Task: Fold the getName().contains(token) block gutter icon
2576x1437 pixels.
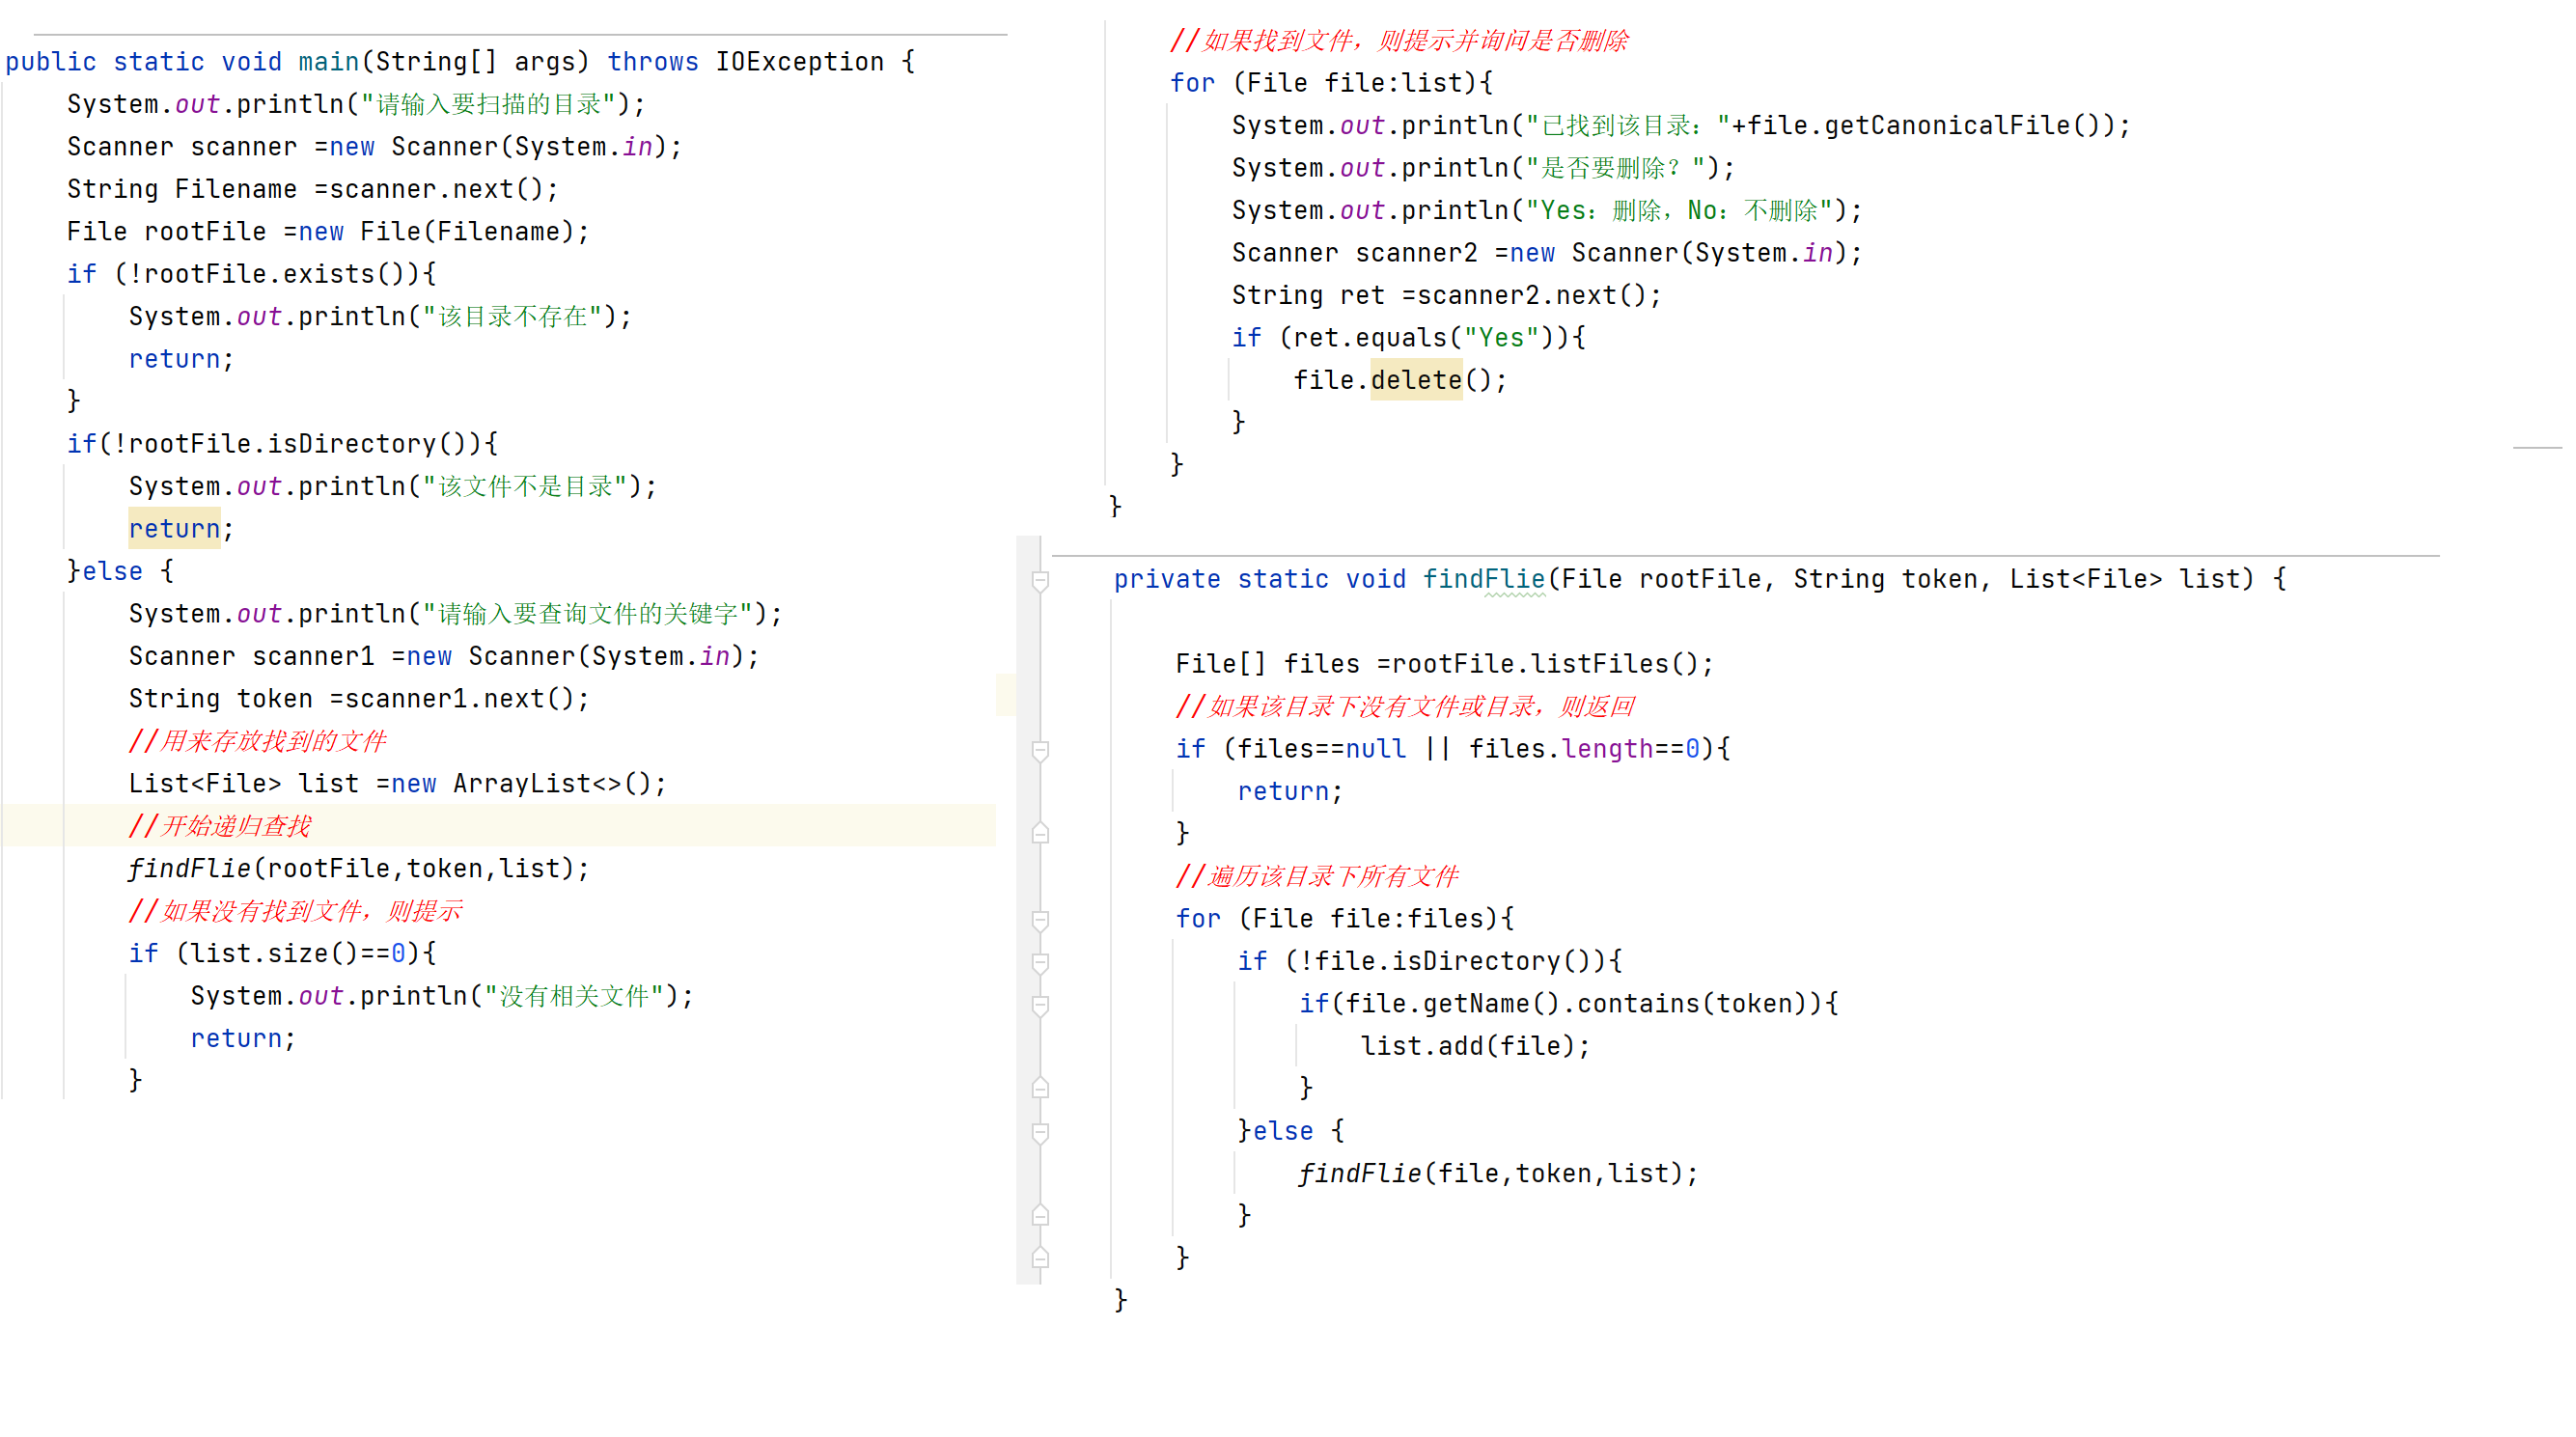Action: 1040,1005
